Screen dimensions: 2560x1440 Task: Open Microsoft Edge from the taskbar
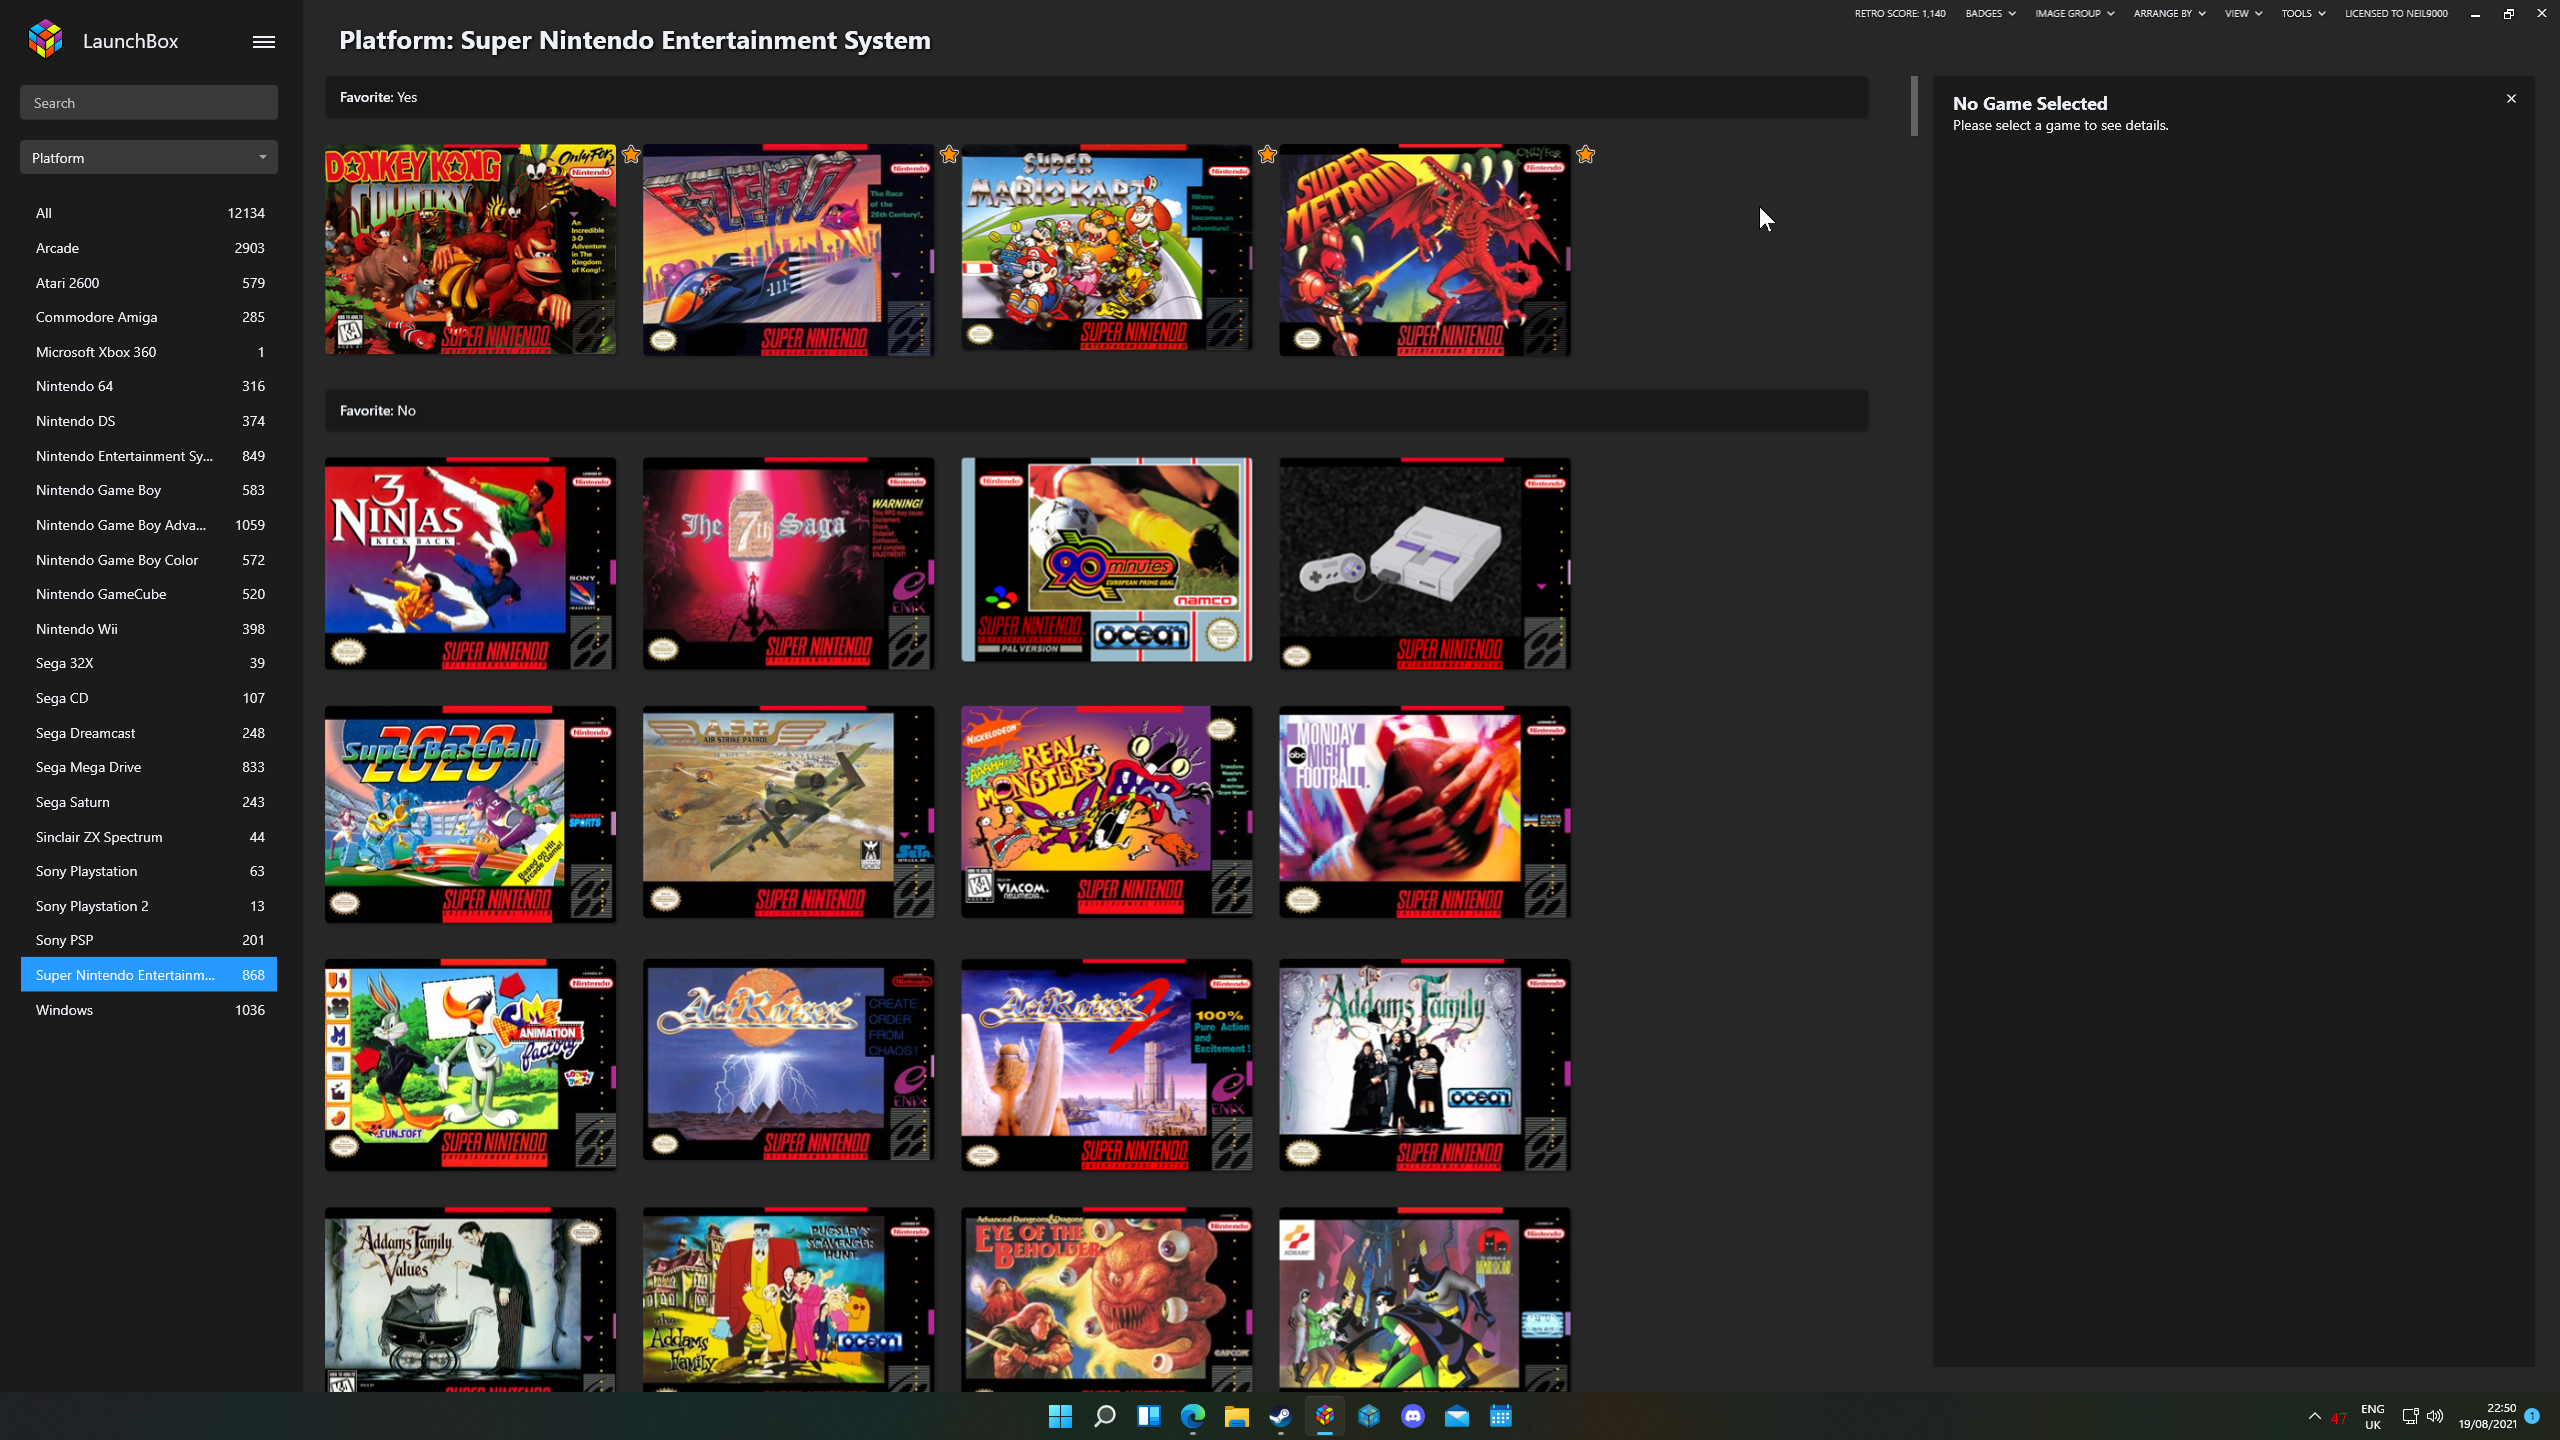pos(1192,1416)
